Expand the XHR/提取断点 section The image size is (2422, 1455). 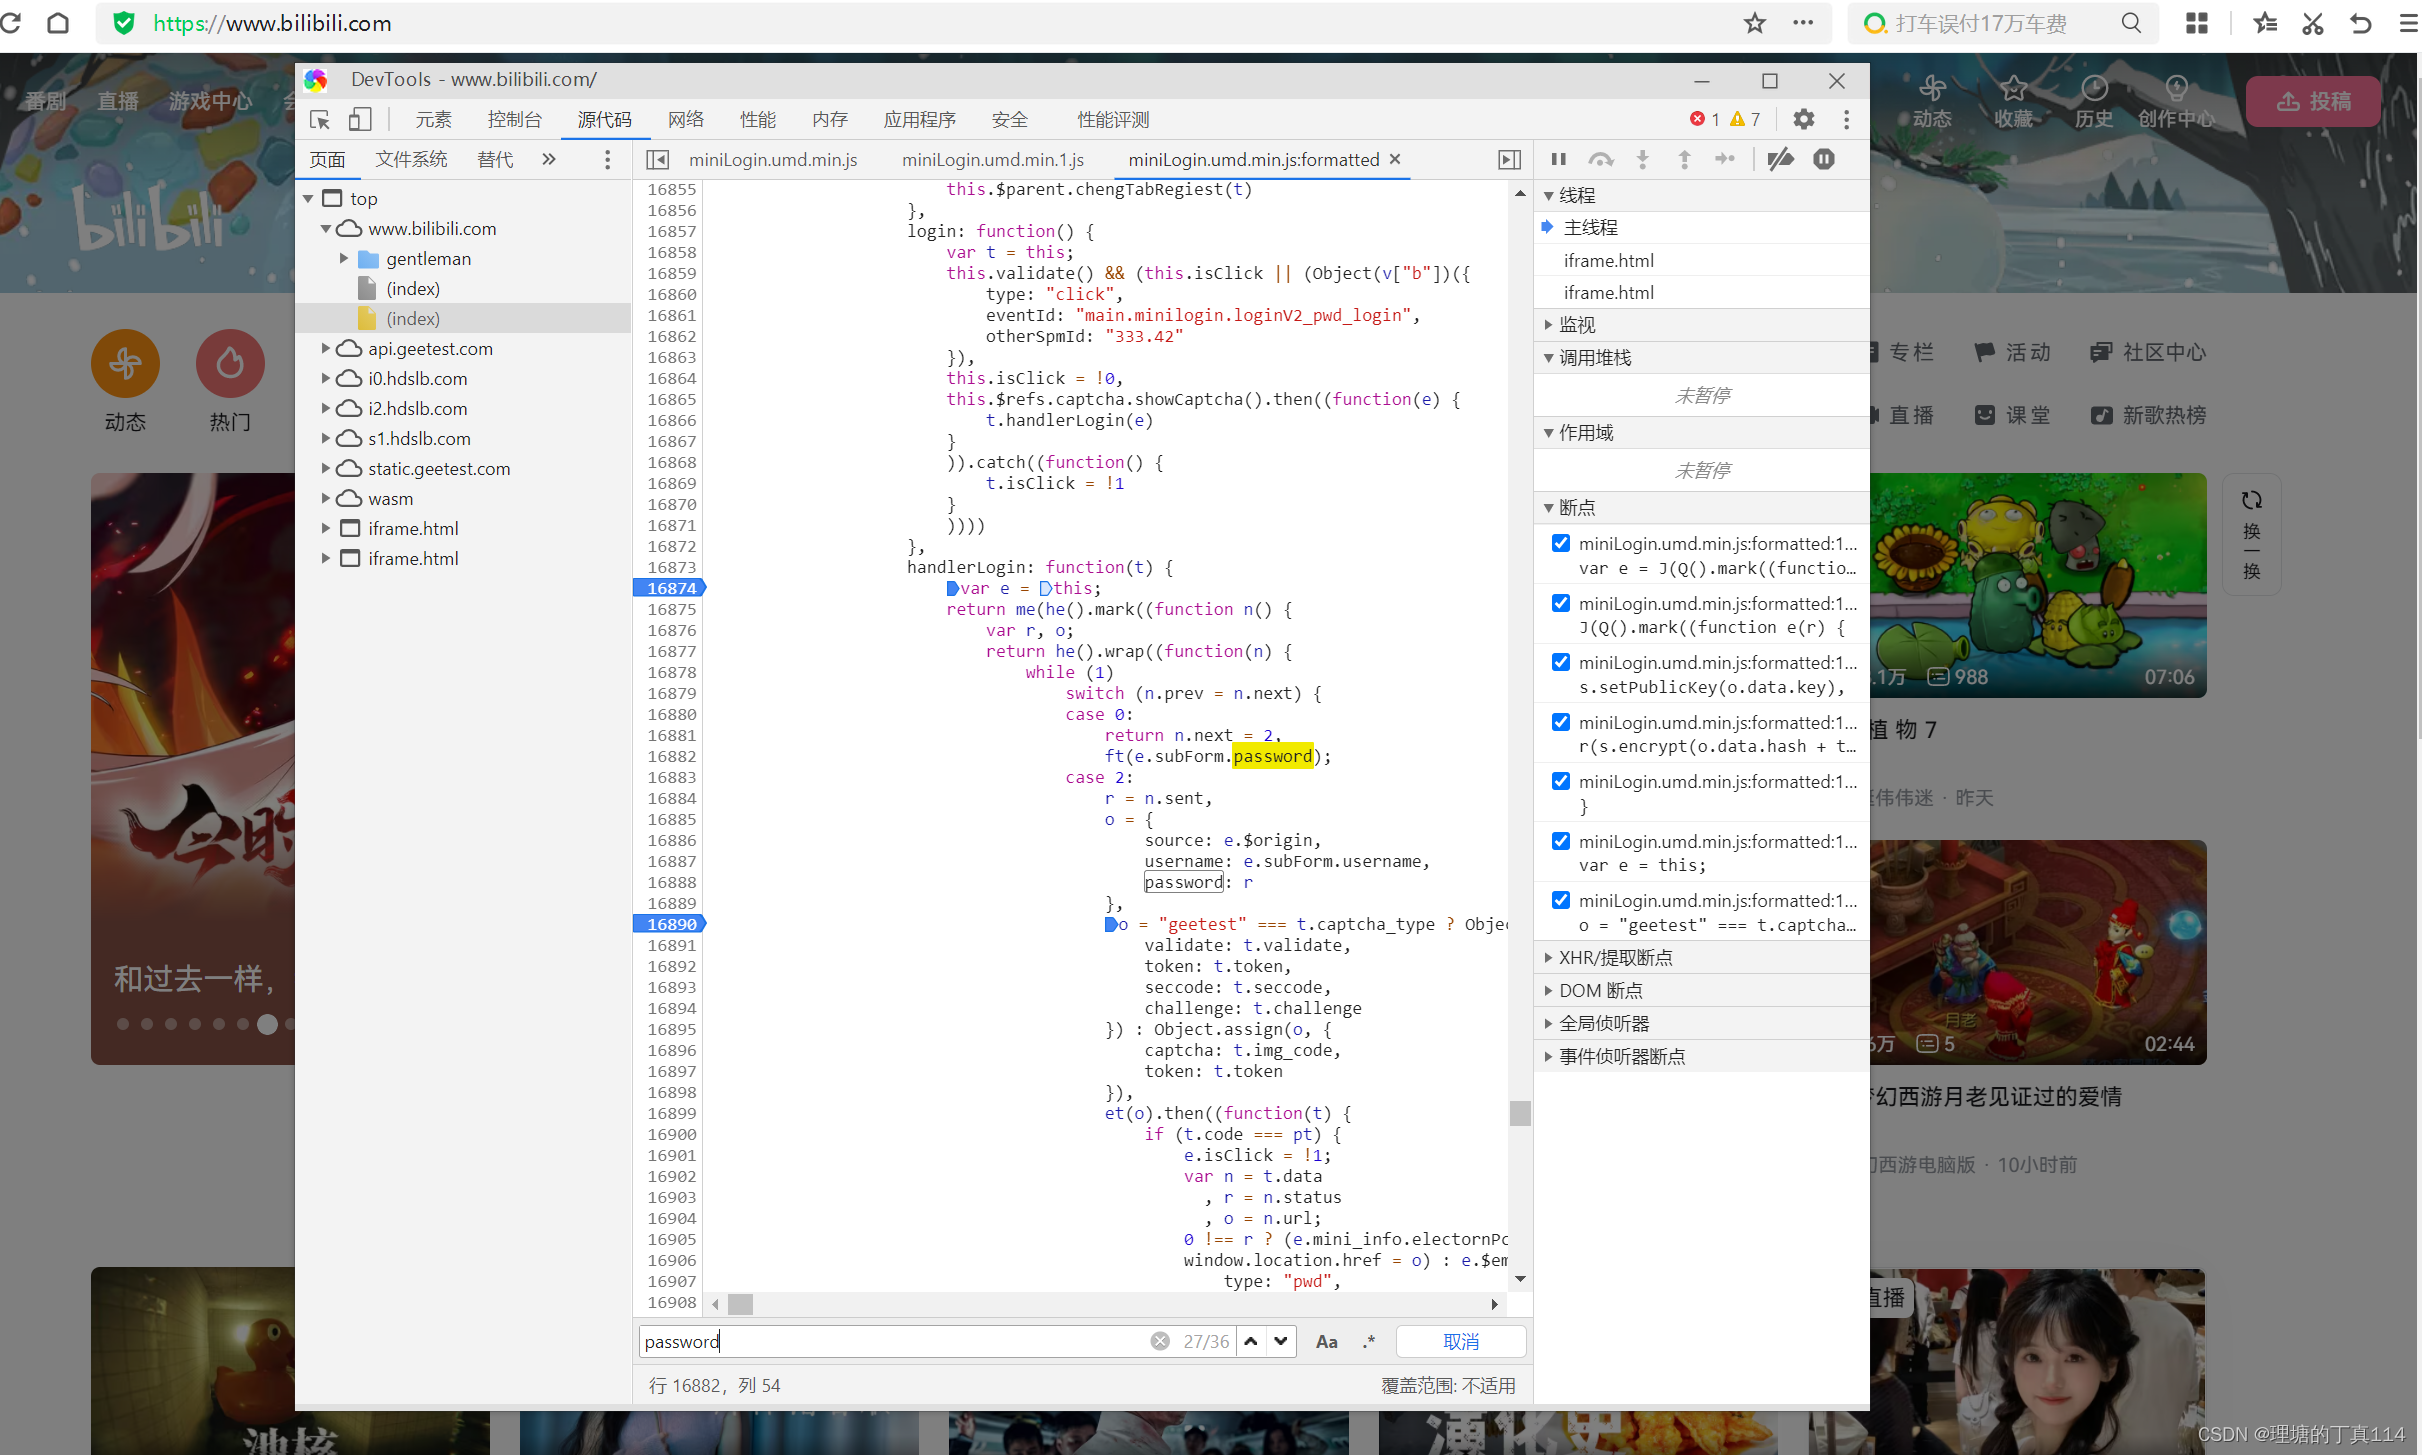[1614, 958]
